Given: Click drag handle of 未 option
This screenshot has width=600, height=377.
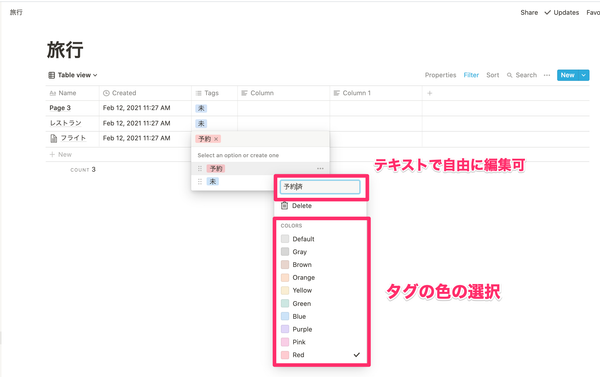Looking at the screenshot, I should [200, 181].
